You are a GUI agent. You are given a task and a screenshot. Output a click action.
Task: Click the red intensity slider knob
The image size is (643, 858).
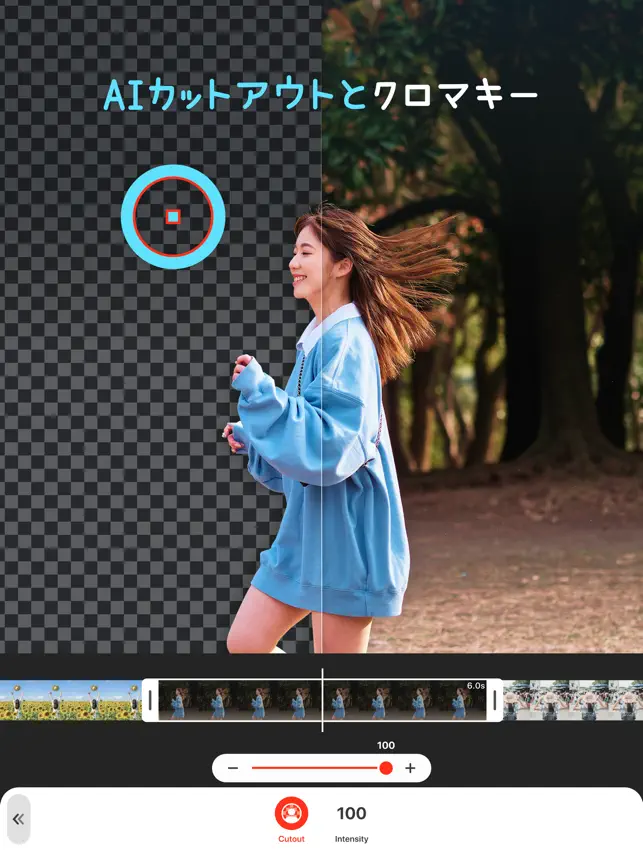coord(386,768)
